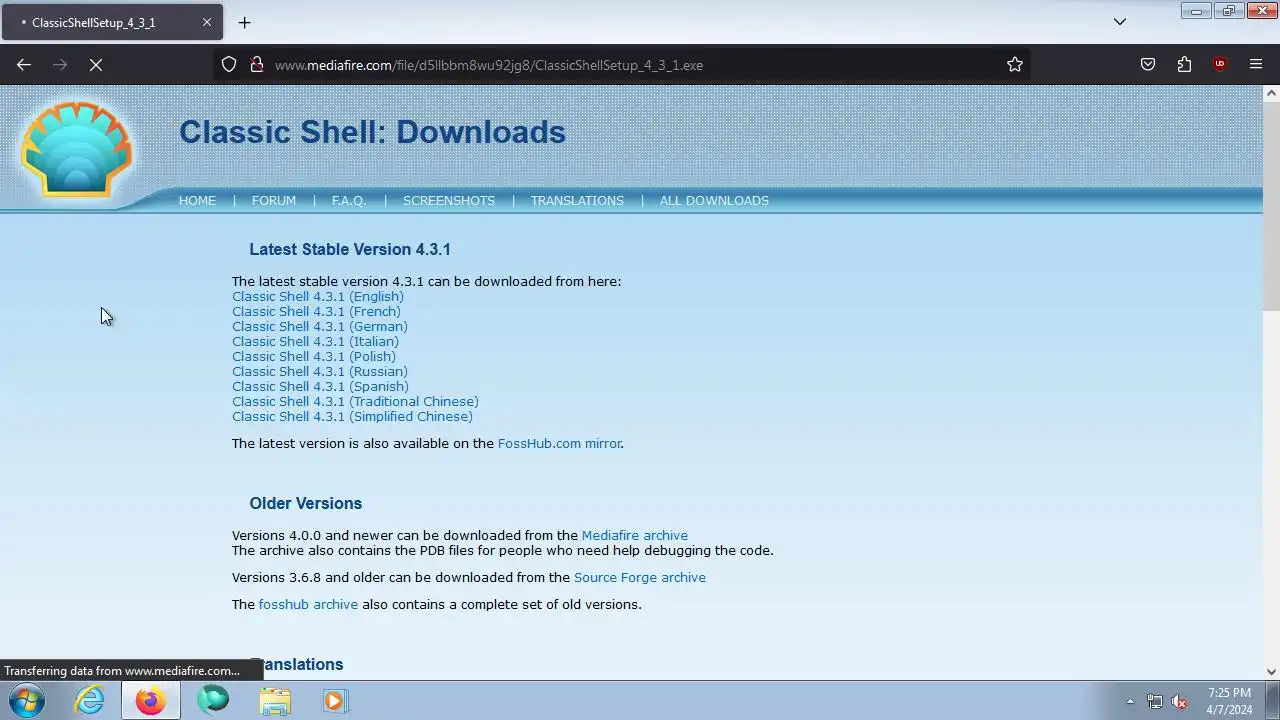Download Classic Shell 4.3.1 (Simplified Chinese)

point(352,417)
